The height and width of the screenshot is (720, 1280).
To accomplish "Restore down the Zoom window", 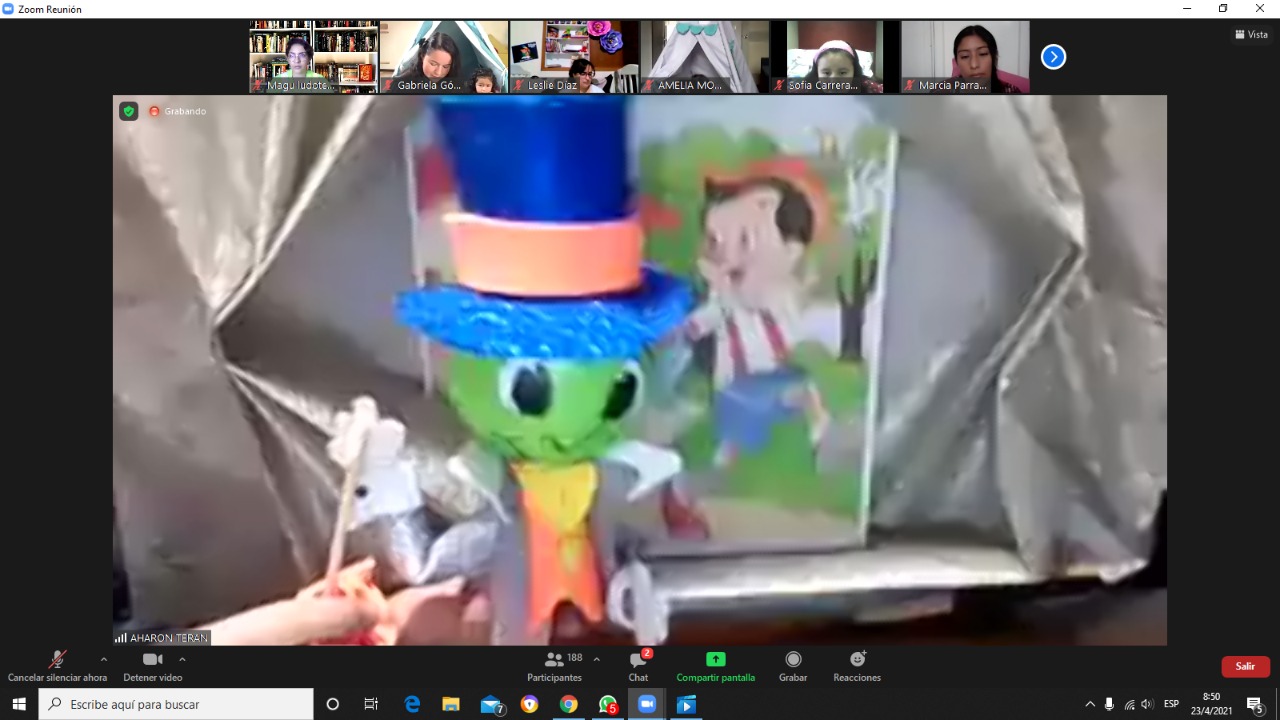I will pos(1223,9).
